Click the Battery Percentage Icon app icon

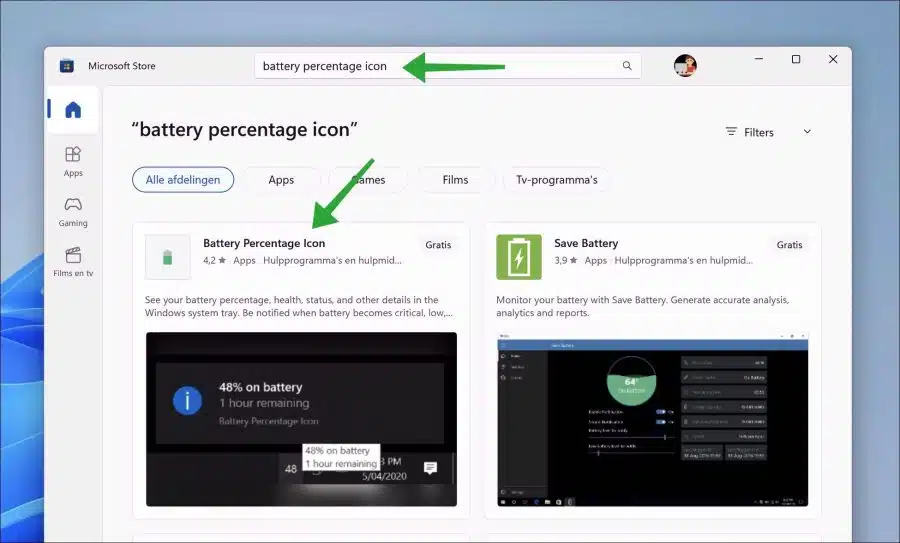[168, 257]
